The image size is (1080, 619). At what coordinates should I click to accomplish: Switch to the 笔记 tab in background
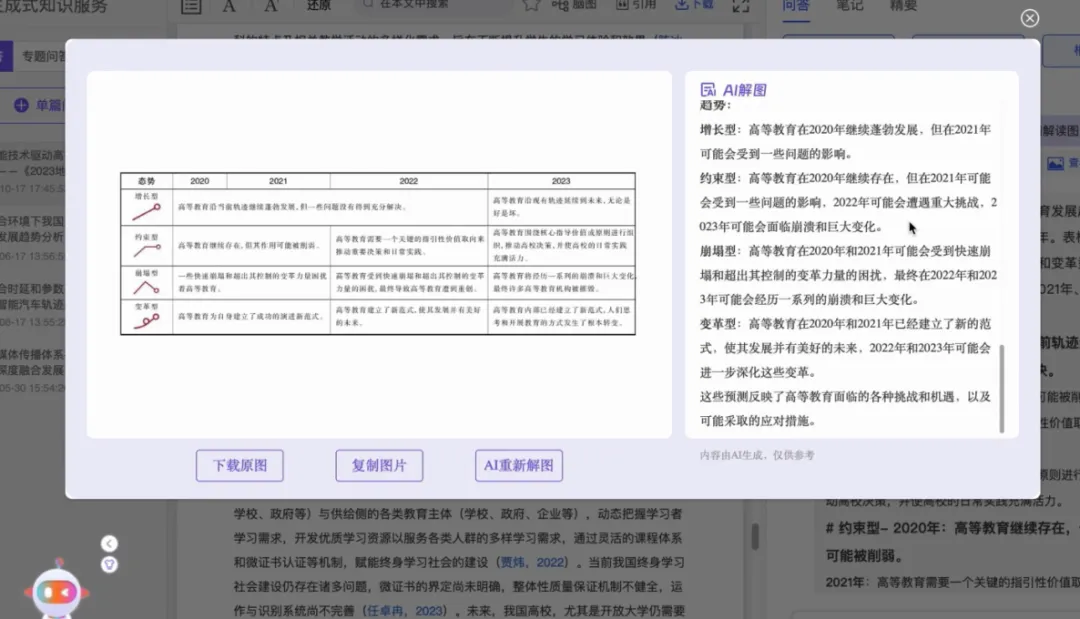[x=849, y=6]
